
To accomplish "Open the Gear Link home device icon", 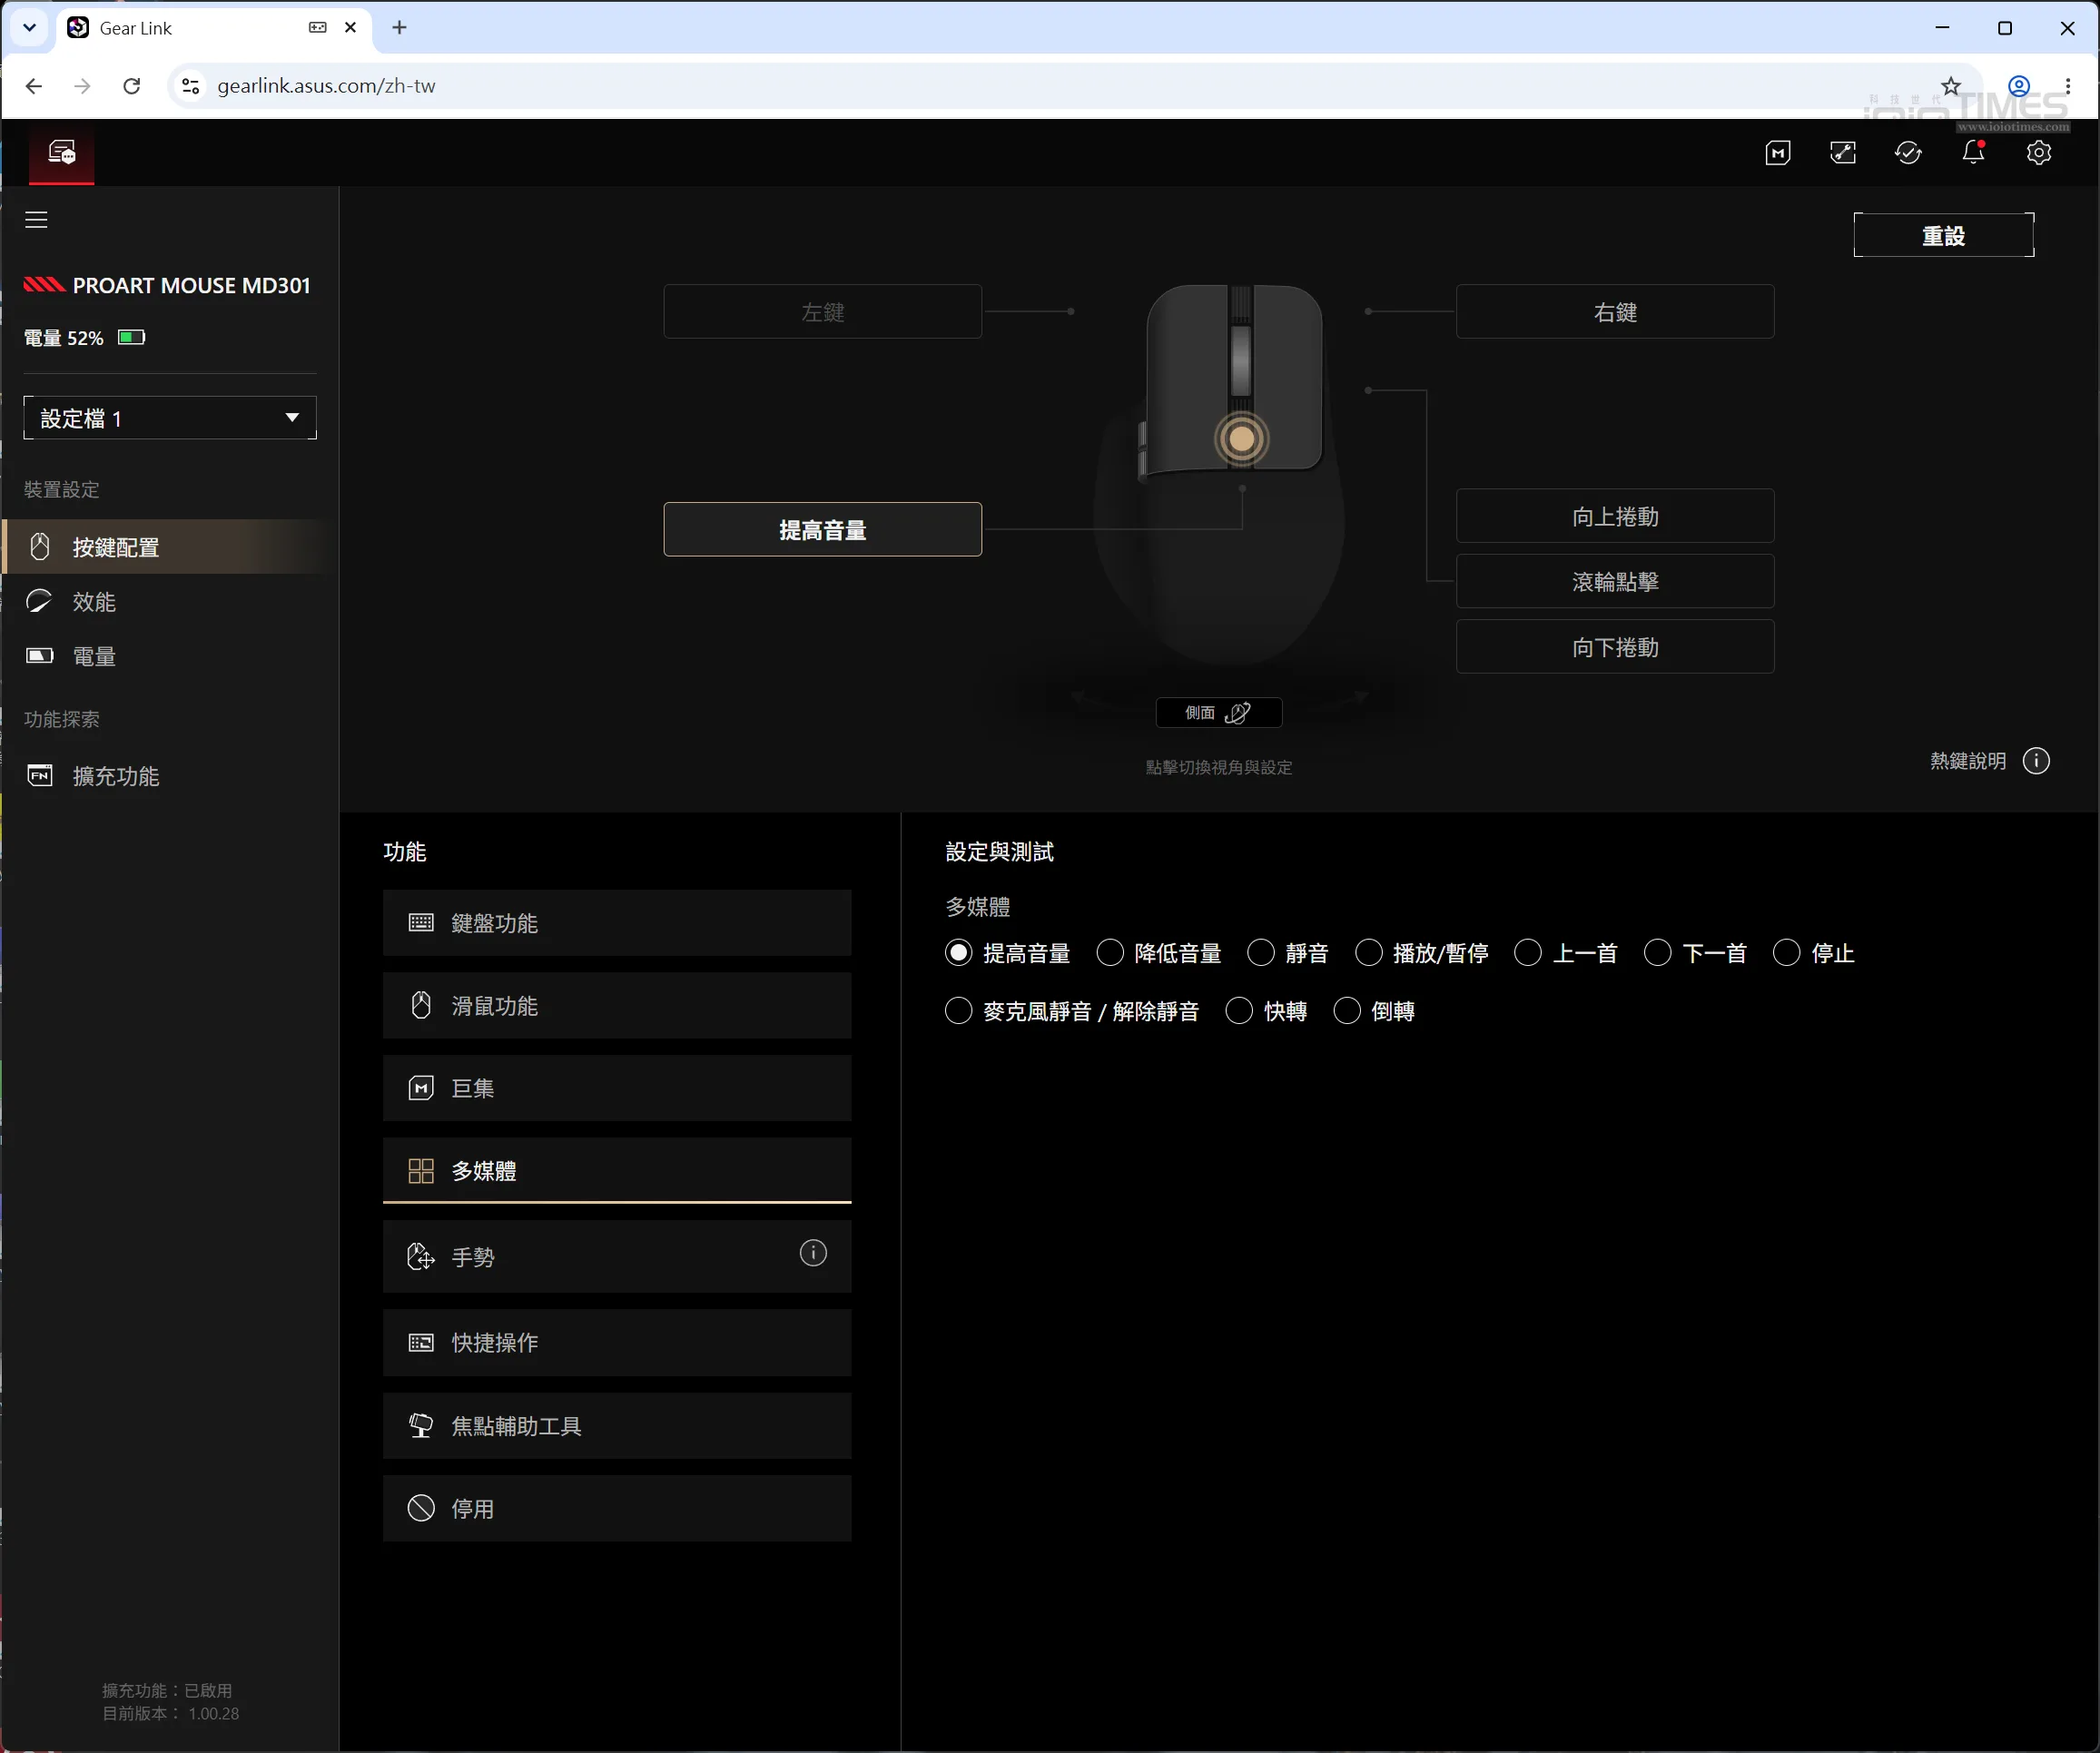I will click(62, 153).
